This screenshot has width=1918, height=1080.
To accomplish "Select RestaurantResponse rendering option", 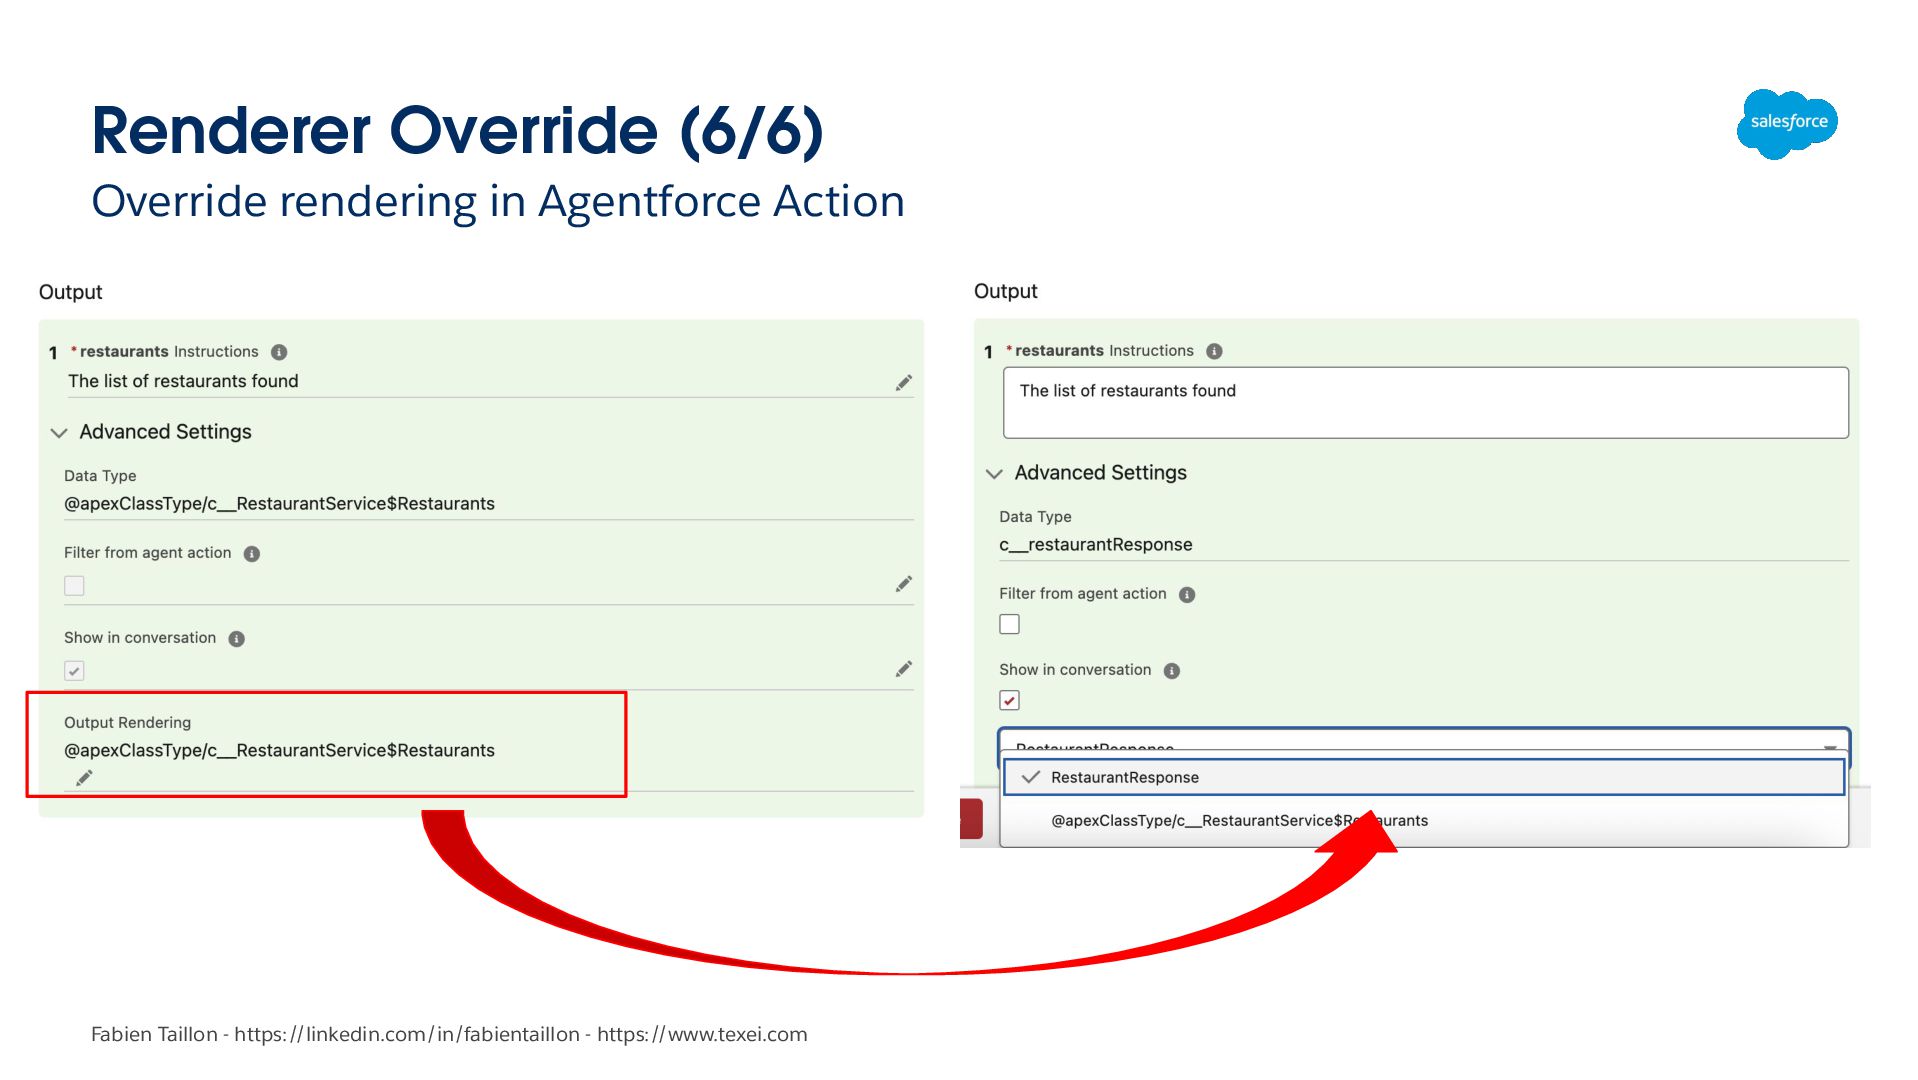I will pos(1424,778).
